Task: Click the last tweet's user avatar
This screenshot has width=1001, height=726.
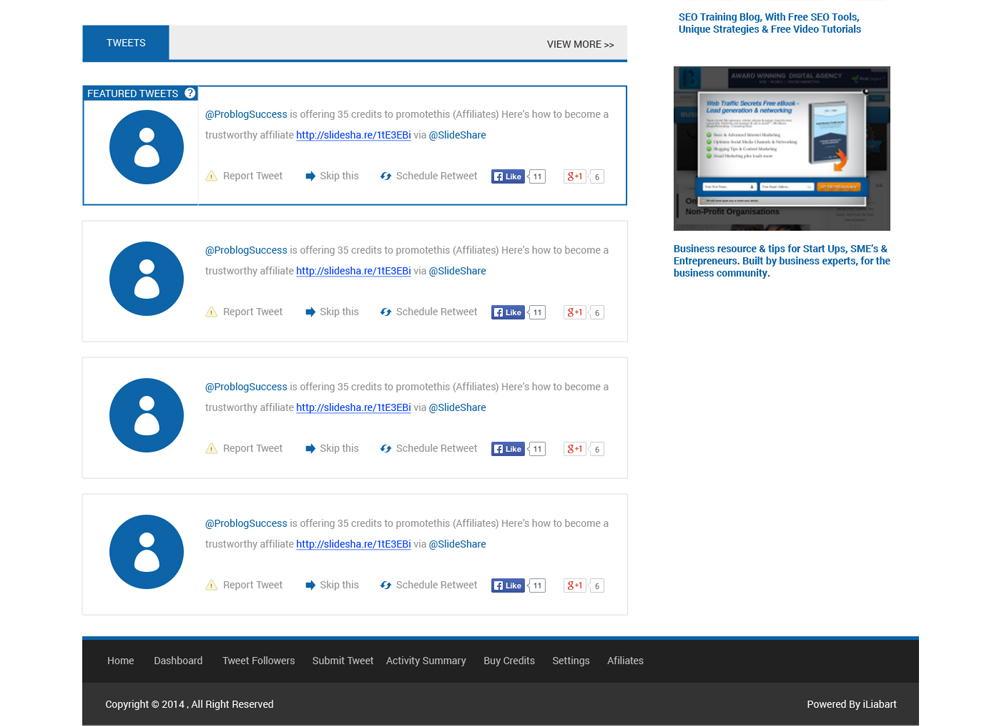Action: (146, 552)
